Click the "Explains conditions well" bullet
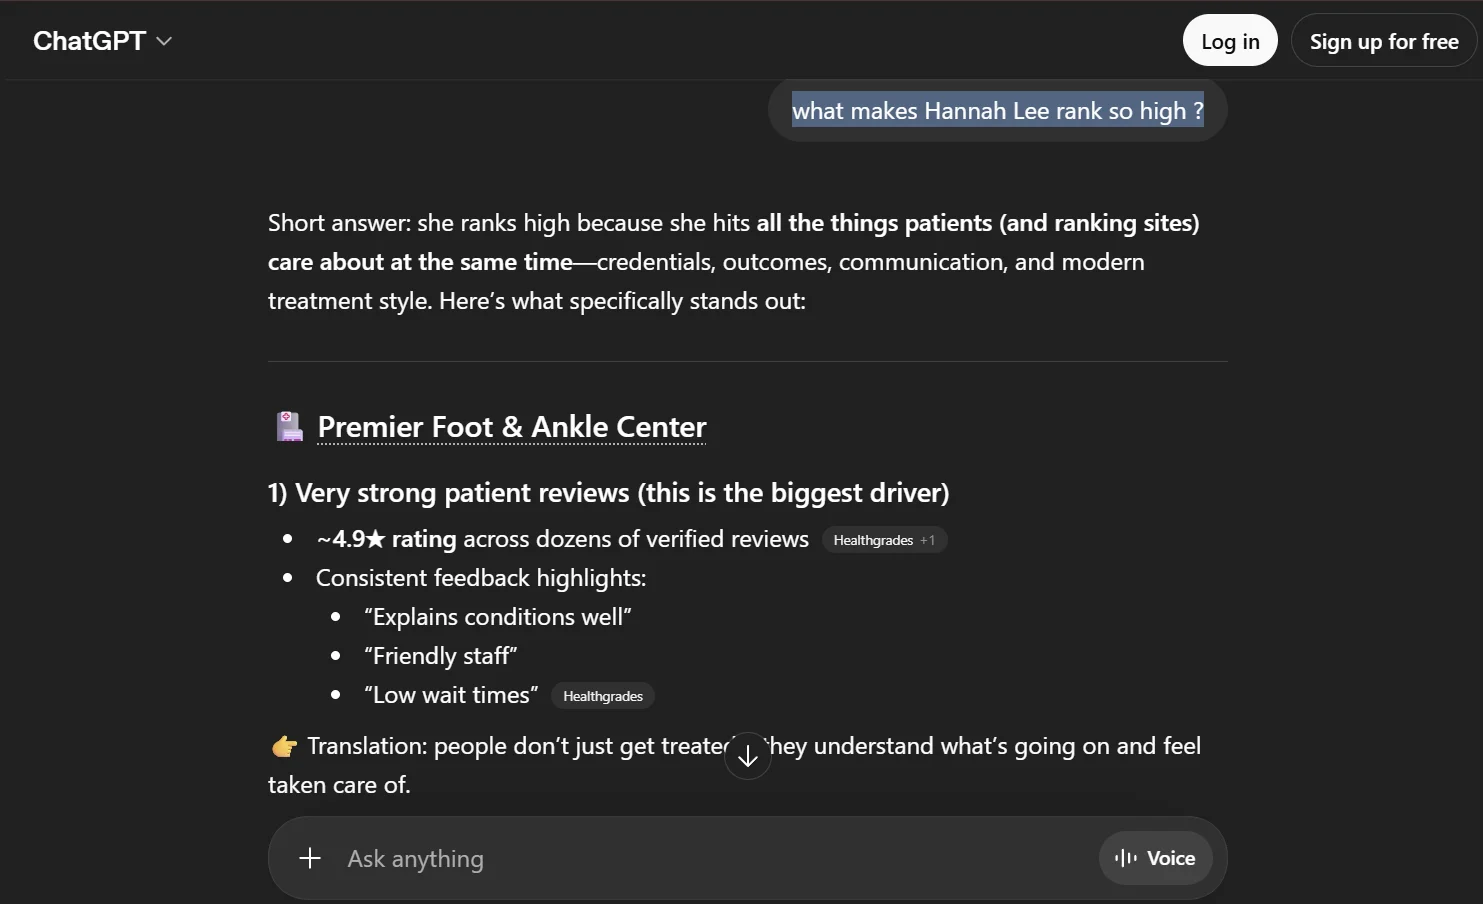 pyautogui.click(x=498, y=617)
